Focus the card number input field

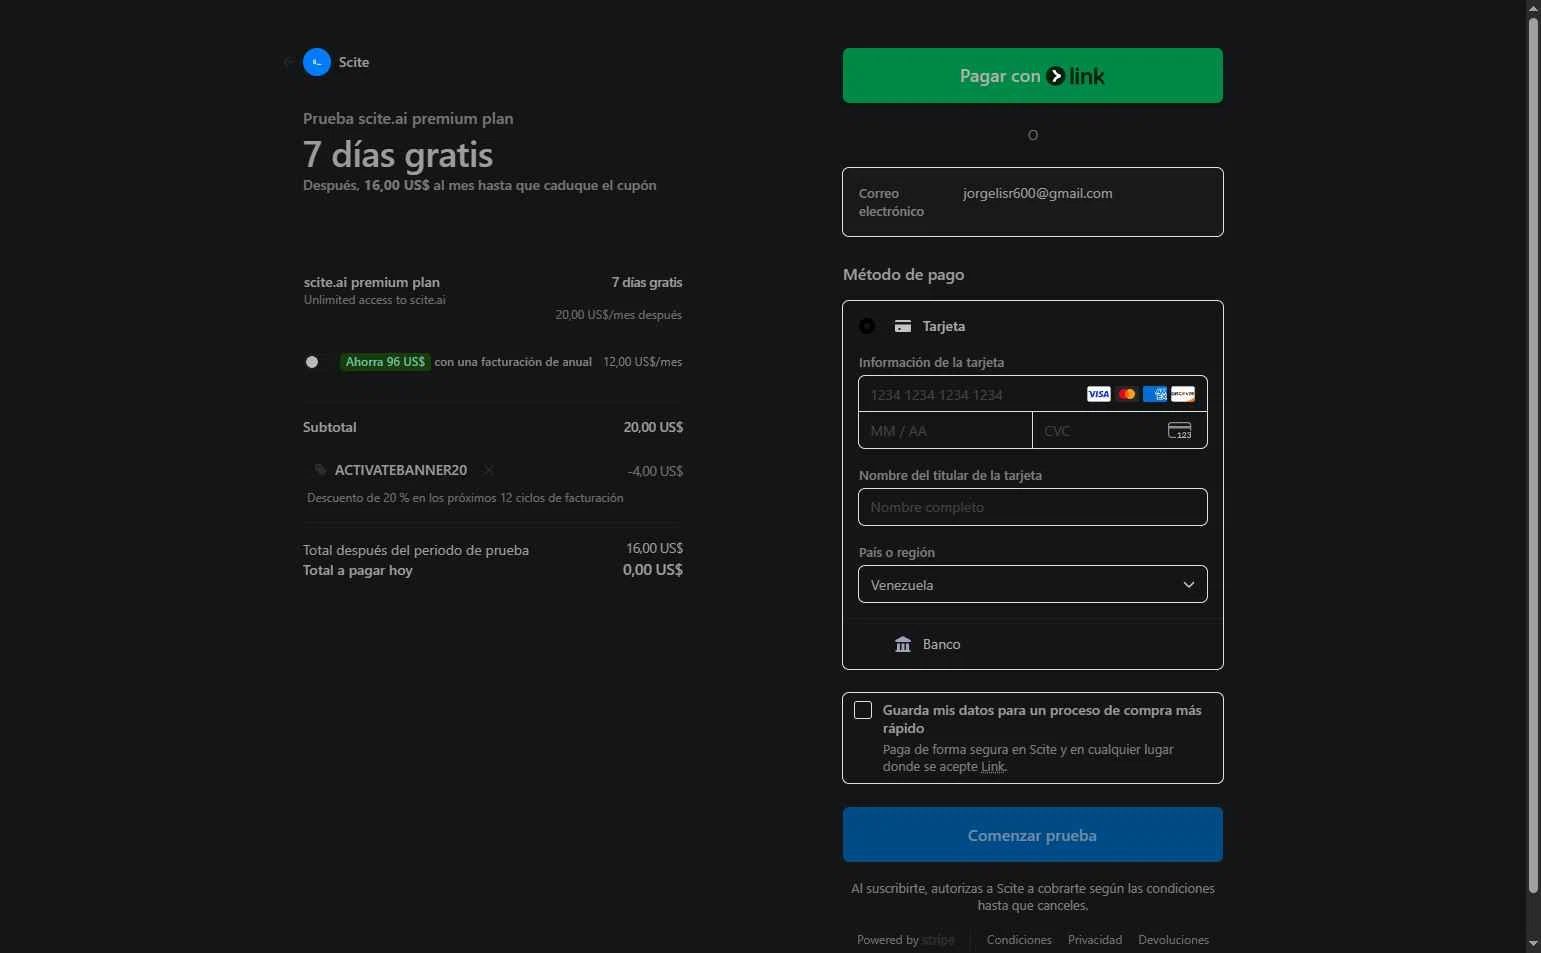[1032, 394]
